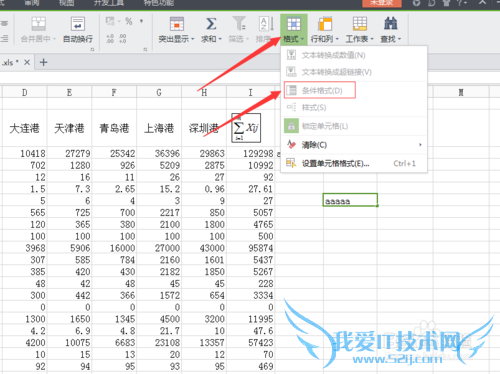
Task: Click the Worksheet (工作表) icon
Action: [x=360, y=24]
